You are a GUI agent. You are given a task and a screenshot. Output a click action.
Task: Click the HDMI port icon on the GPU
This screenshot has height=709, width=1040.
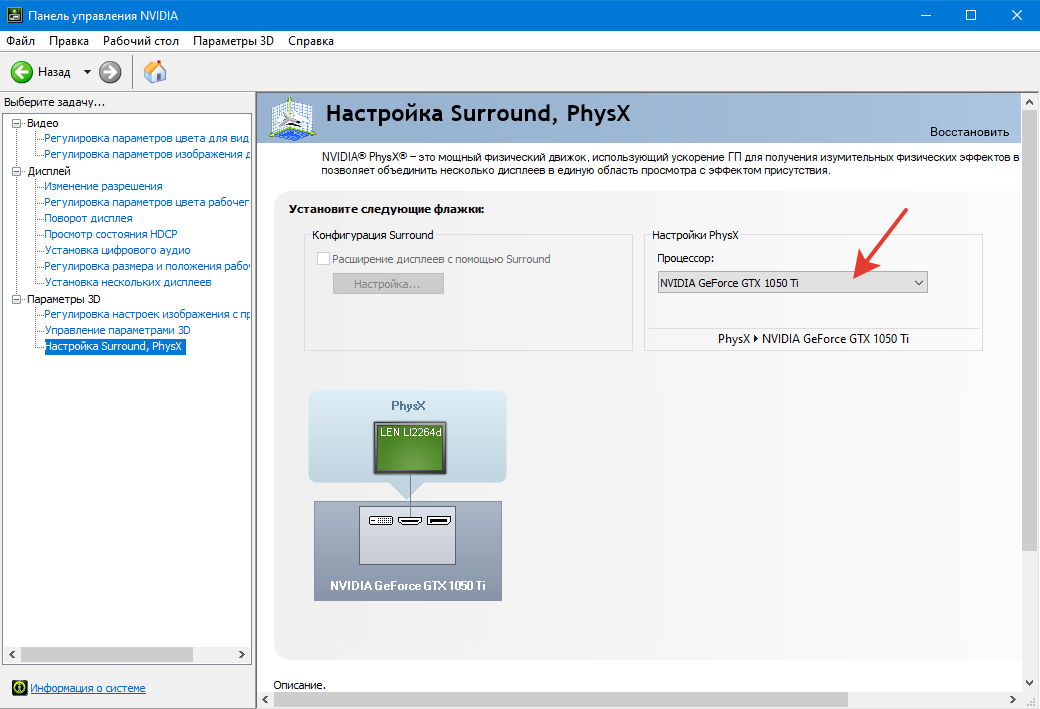(x=410, y=521)
